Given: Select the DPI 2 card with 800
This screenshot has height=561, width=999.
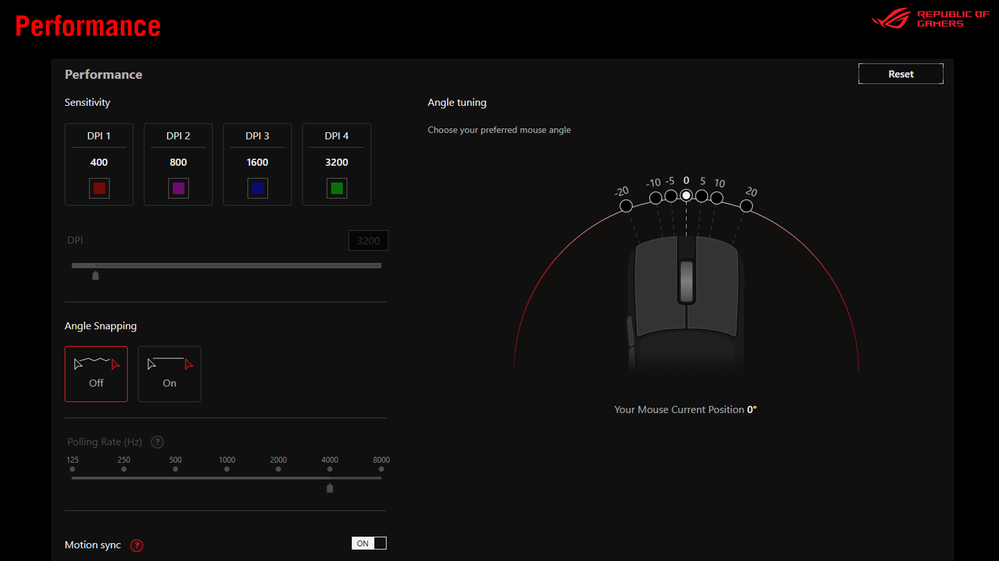Looking at the screenshot, I should (x=178, y=164).
